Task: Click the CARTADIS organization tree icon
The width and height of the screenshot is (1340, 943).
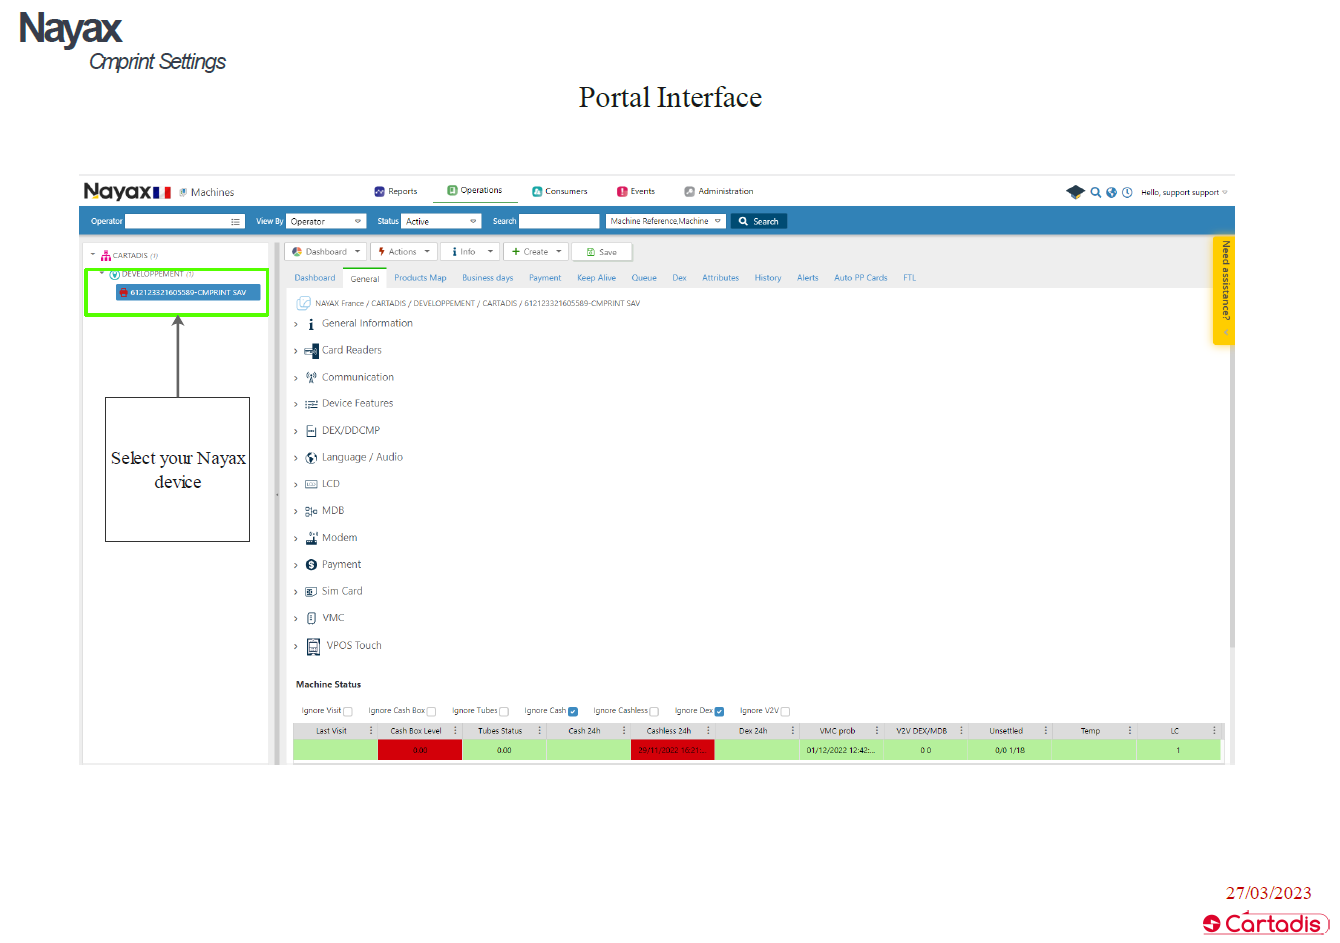Action: coord(106,256)
